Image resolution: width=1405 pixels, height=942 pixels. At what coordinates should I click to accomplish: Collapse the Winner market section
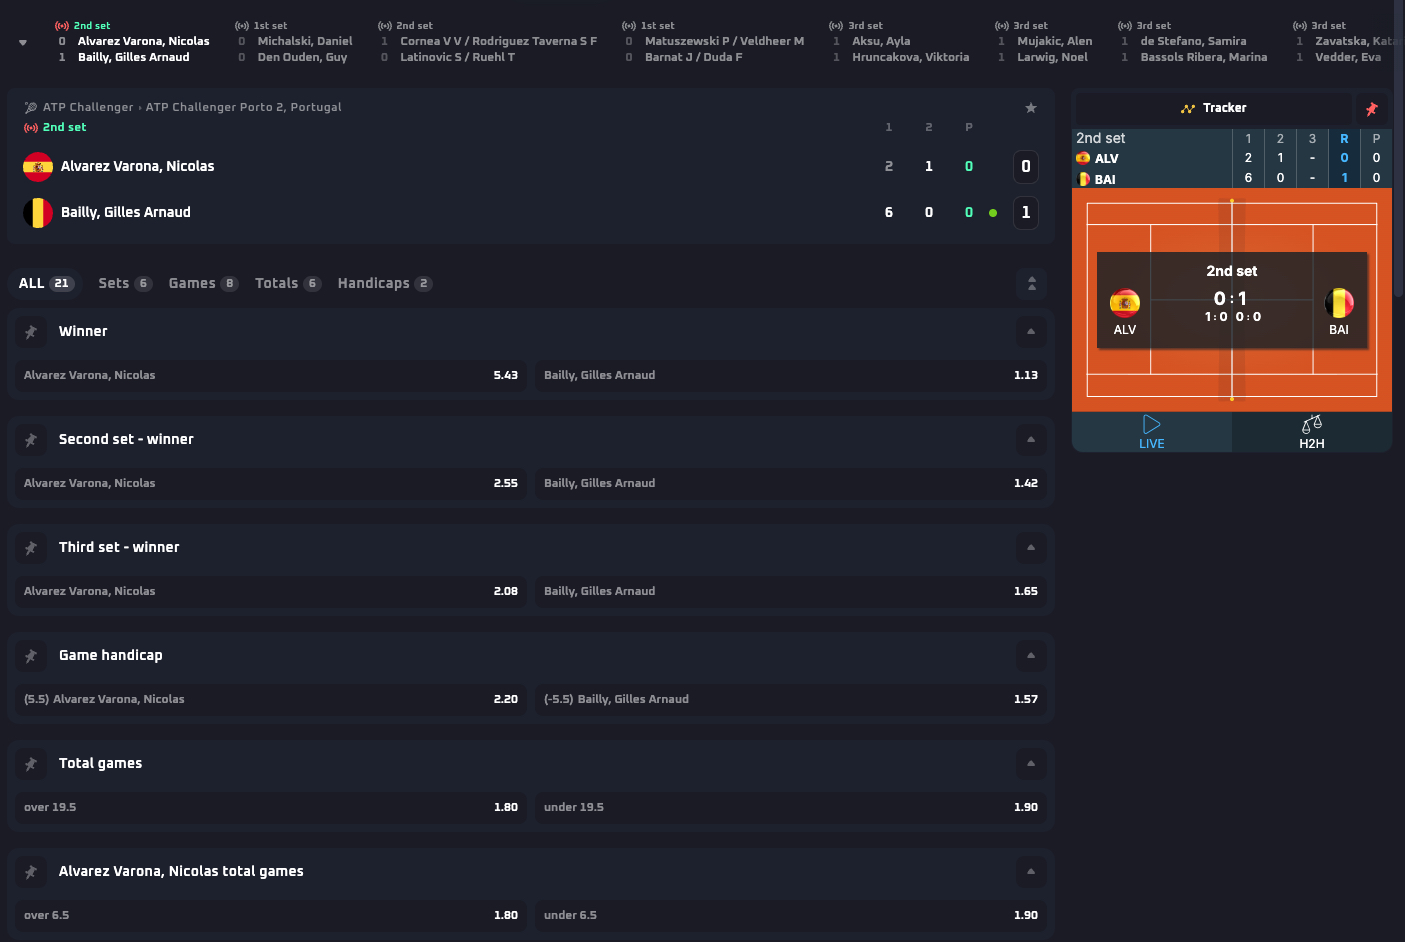point(1030,332)
